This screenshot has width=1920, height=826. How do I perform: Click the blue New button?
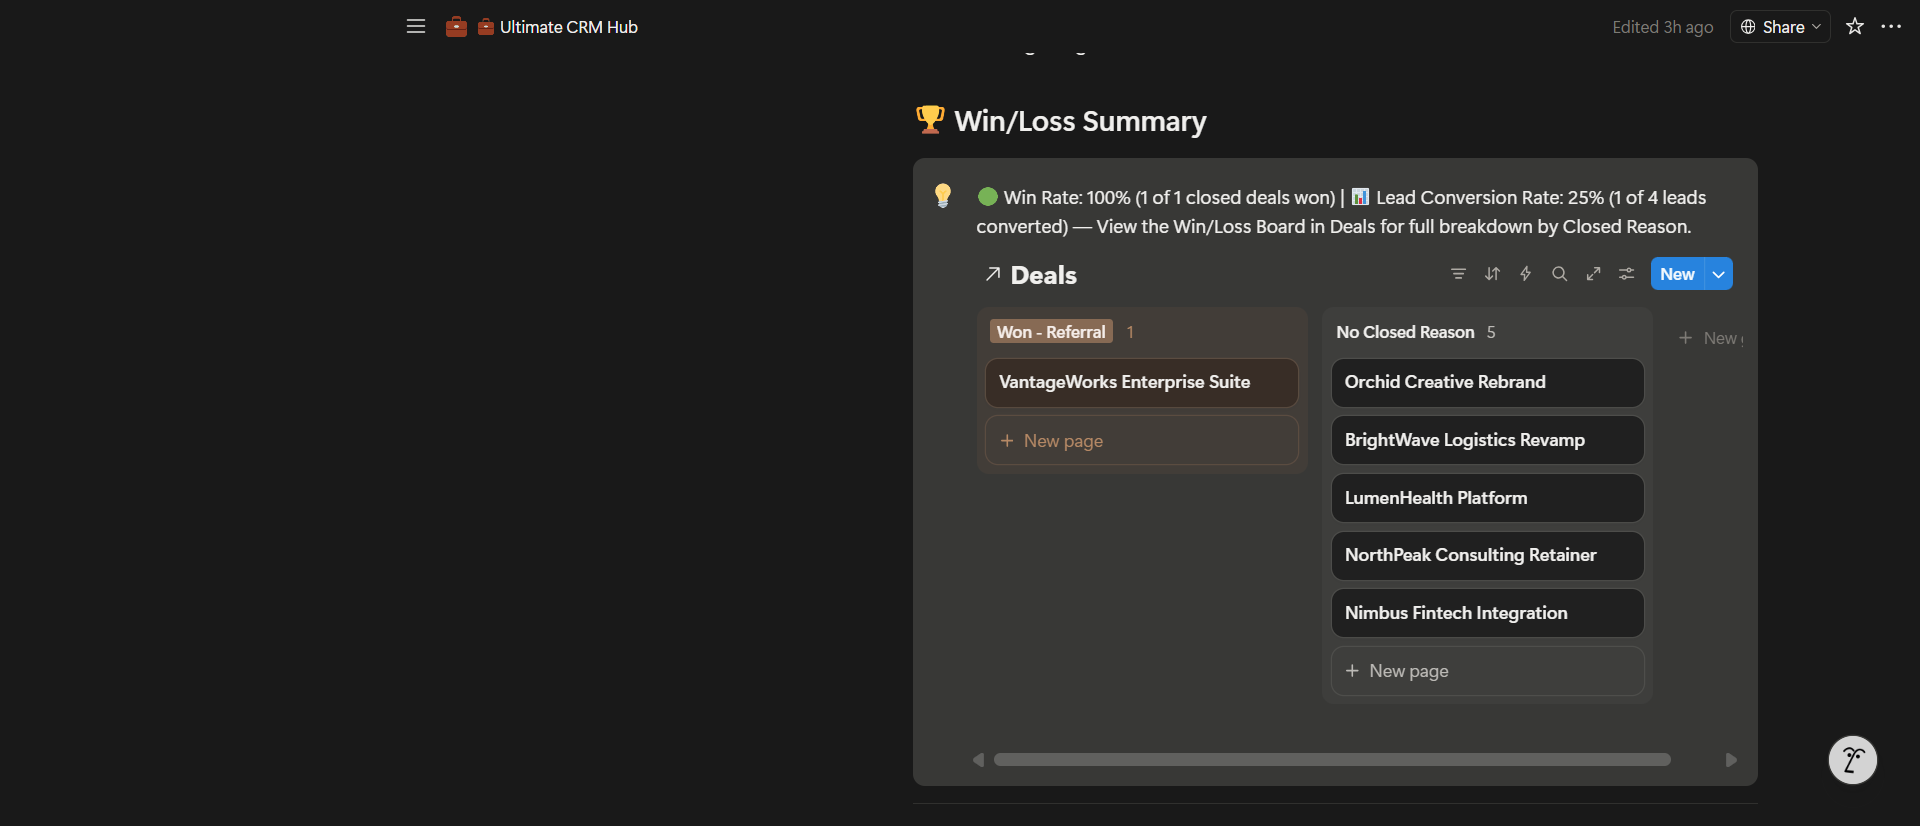pos(1677,274)
